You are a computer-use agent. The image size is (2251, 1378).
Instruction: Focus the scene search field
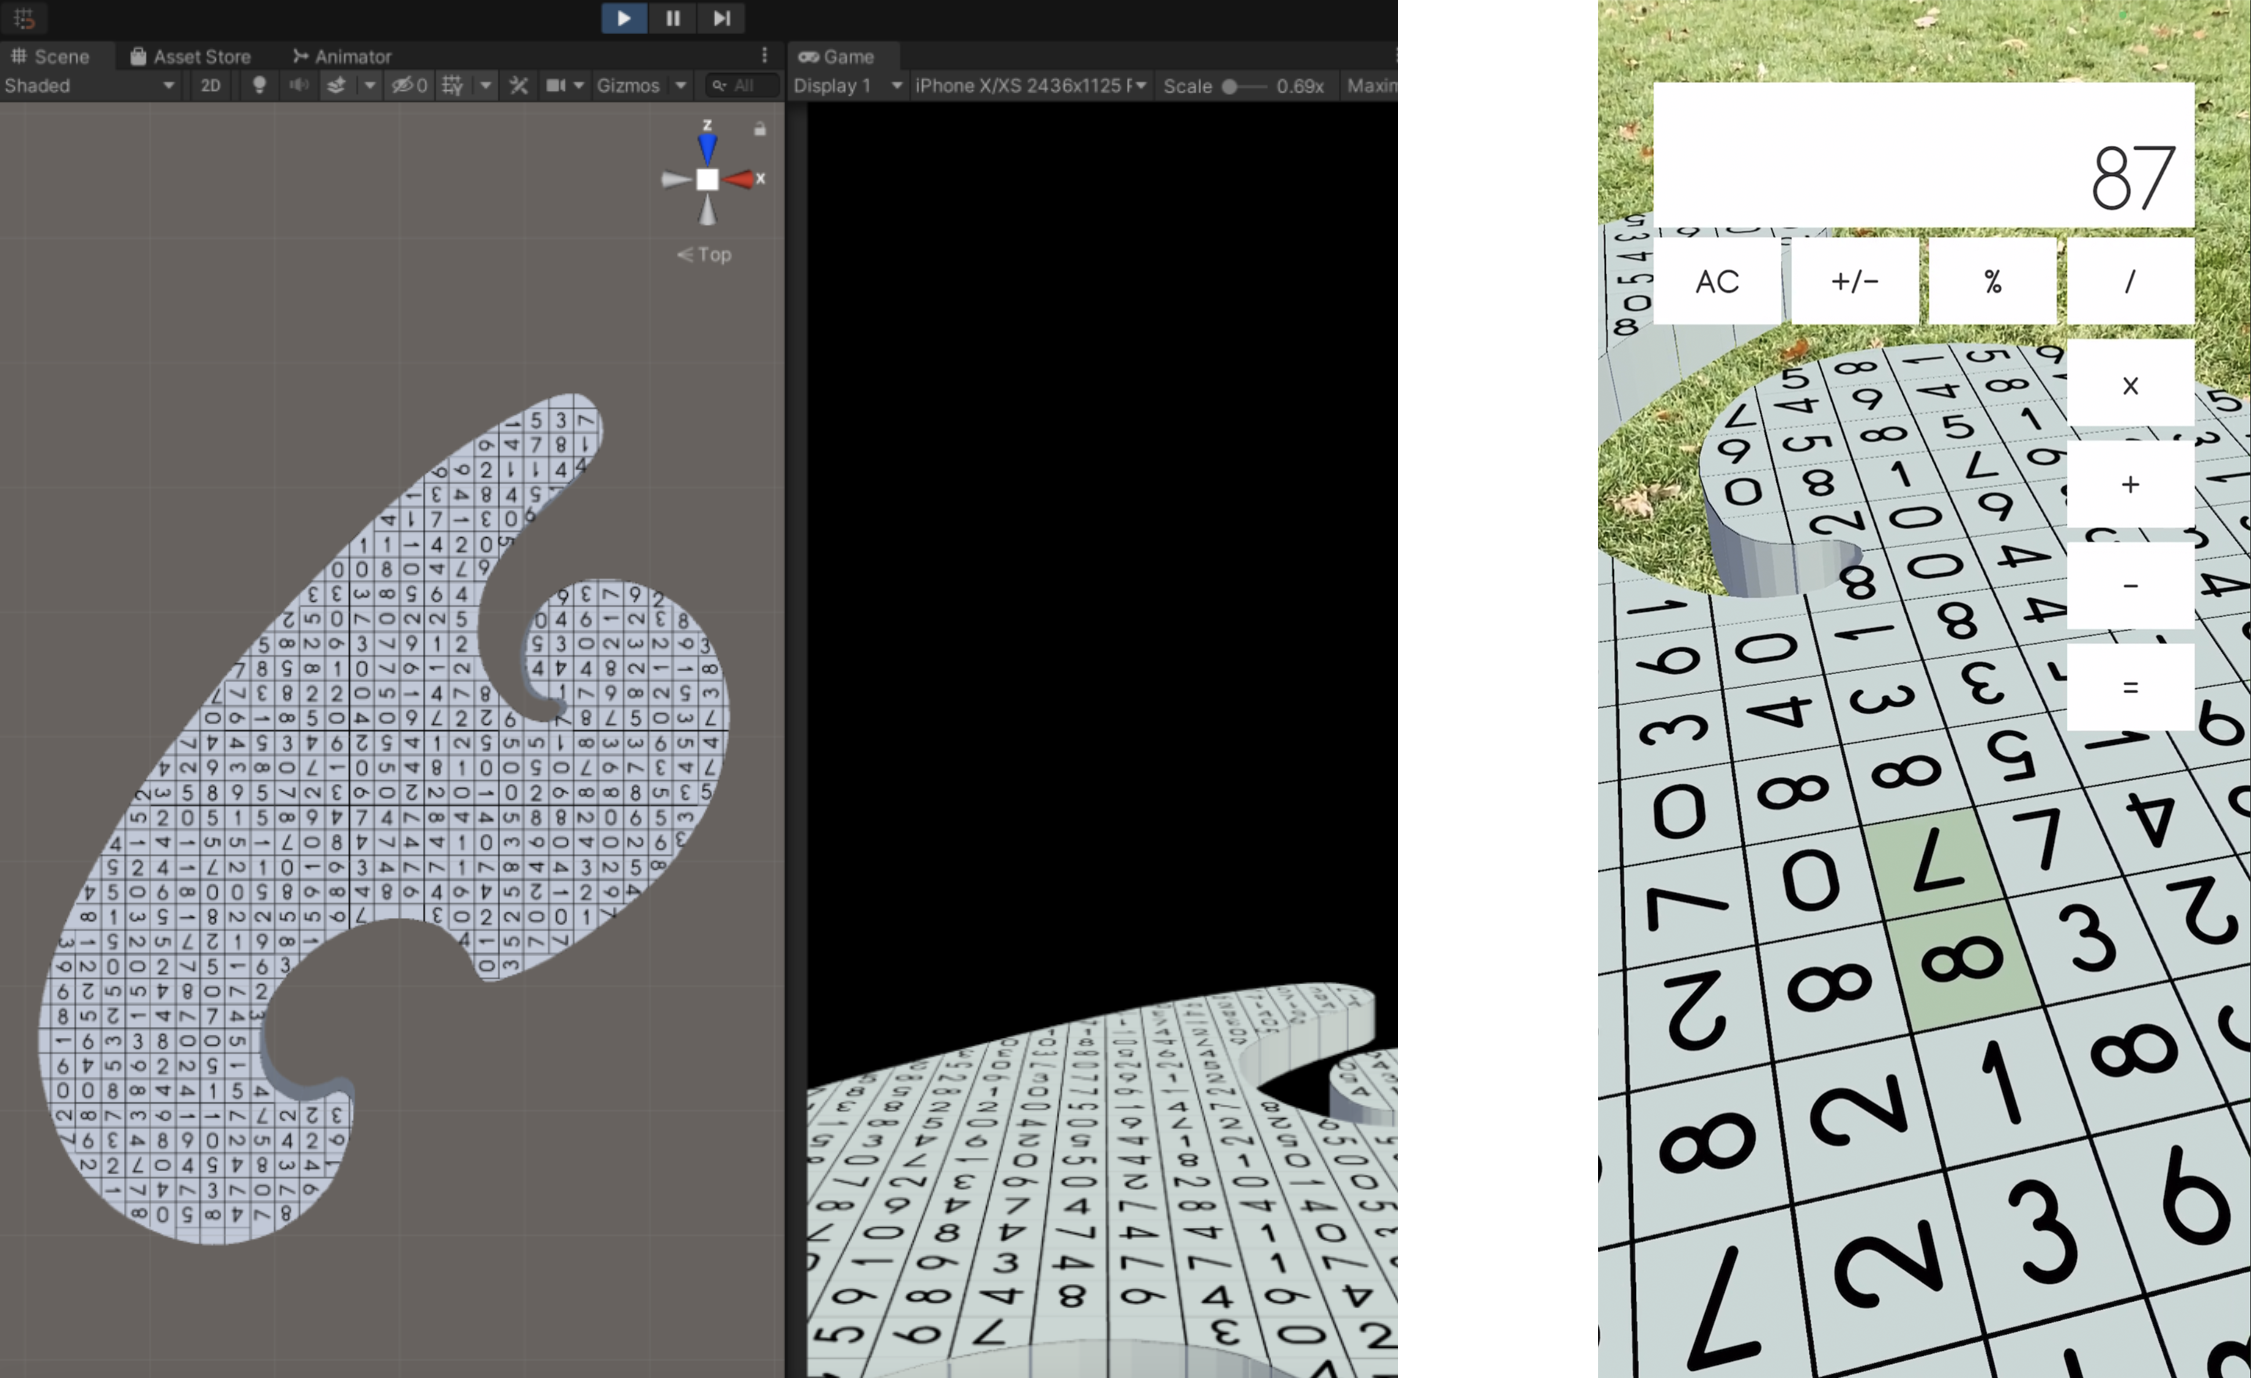[742, 86]
